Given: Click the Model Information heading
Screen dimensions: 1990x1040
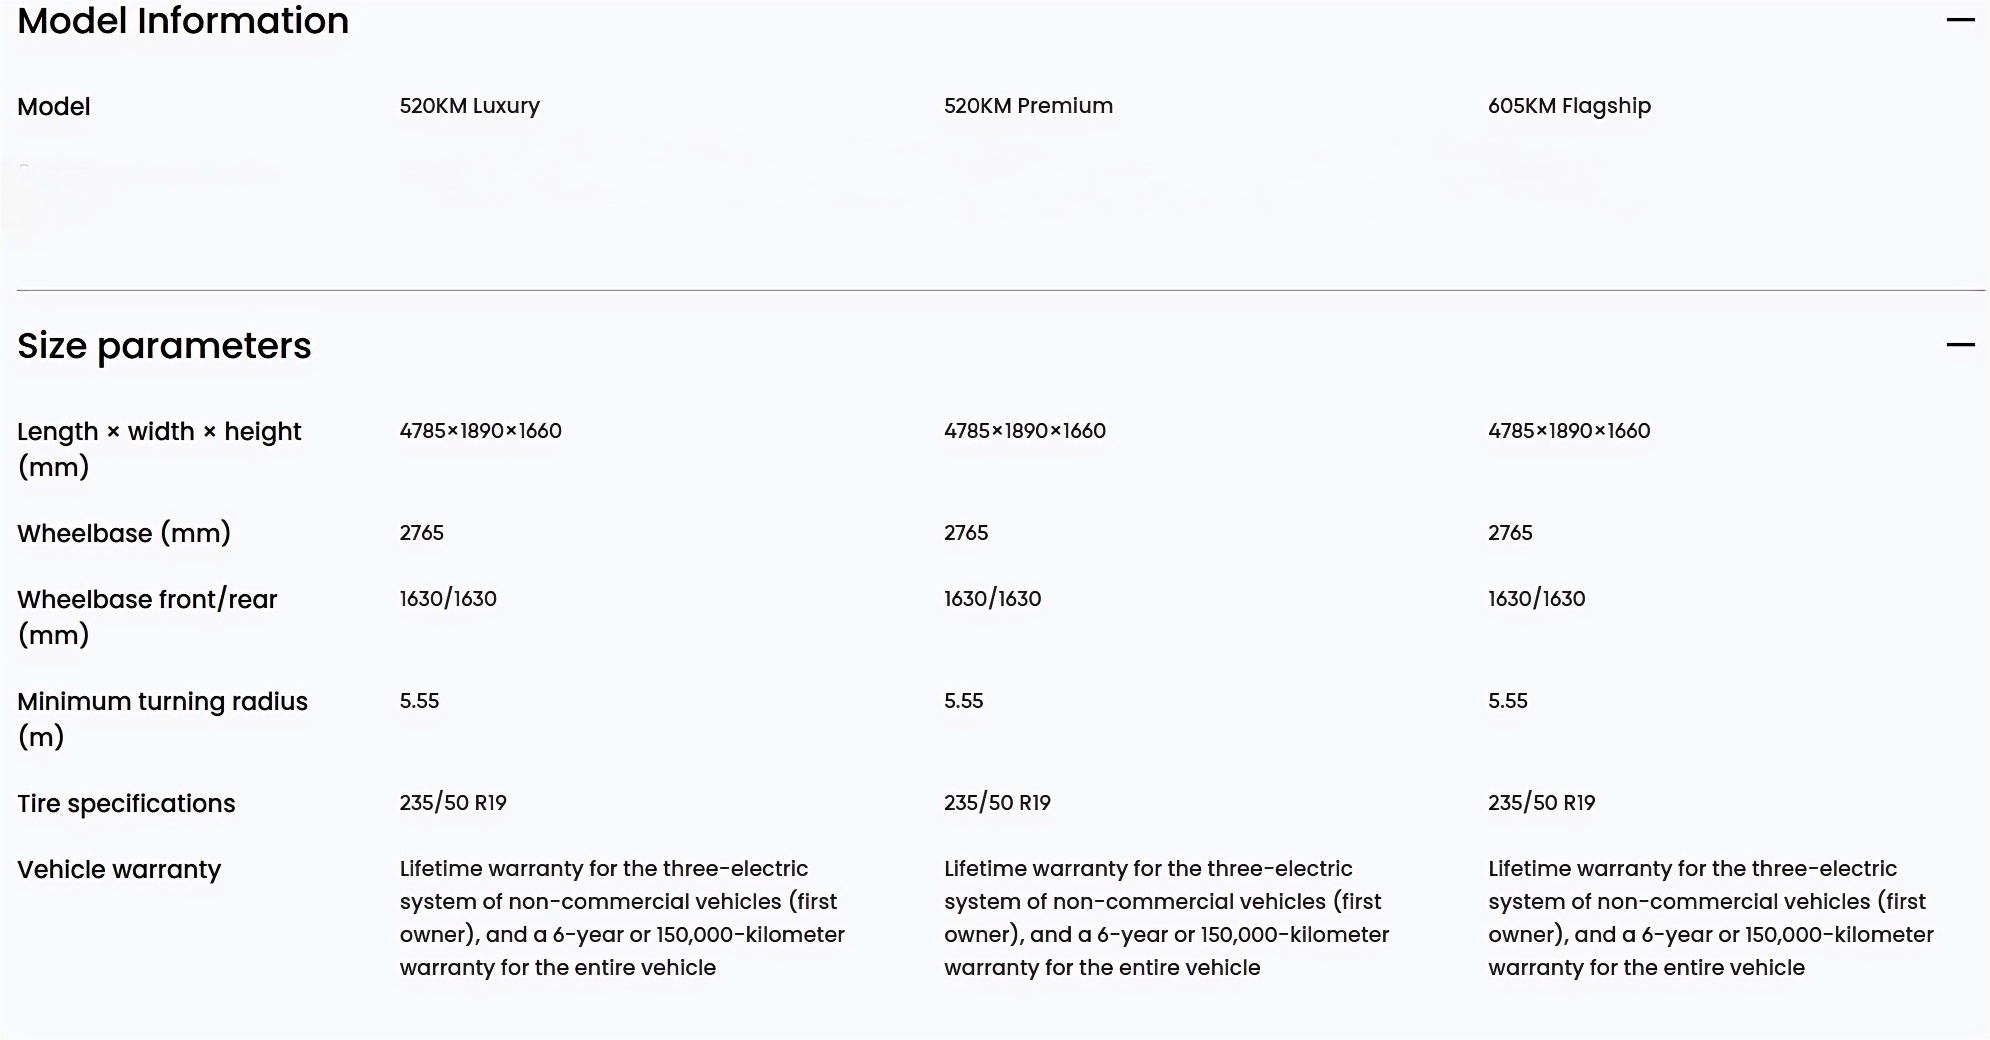Looking at the screenshot, I should pos(183,20).
